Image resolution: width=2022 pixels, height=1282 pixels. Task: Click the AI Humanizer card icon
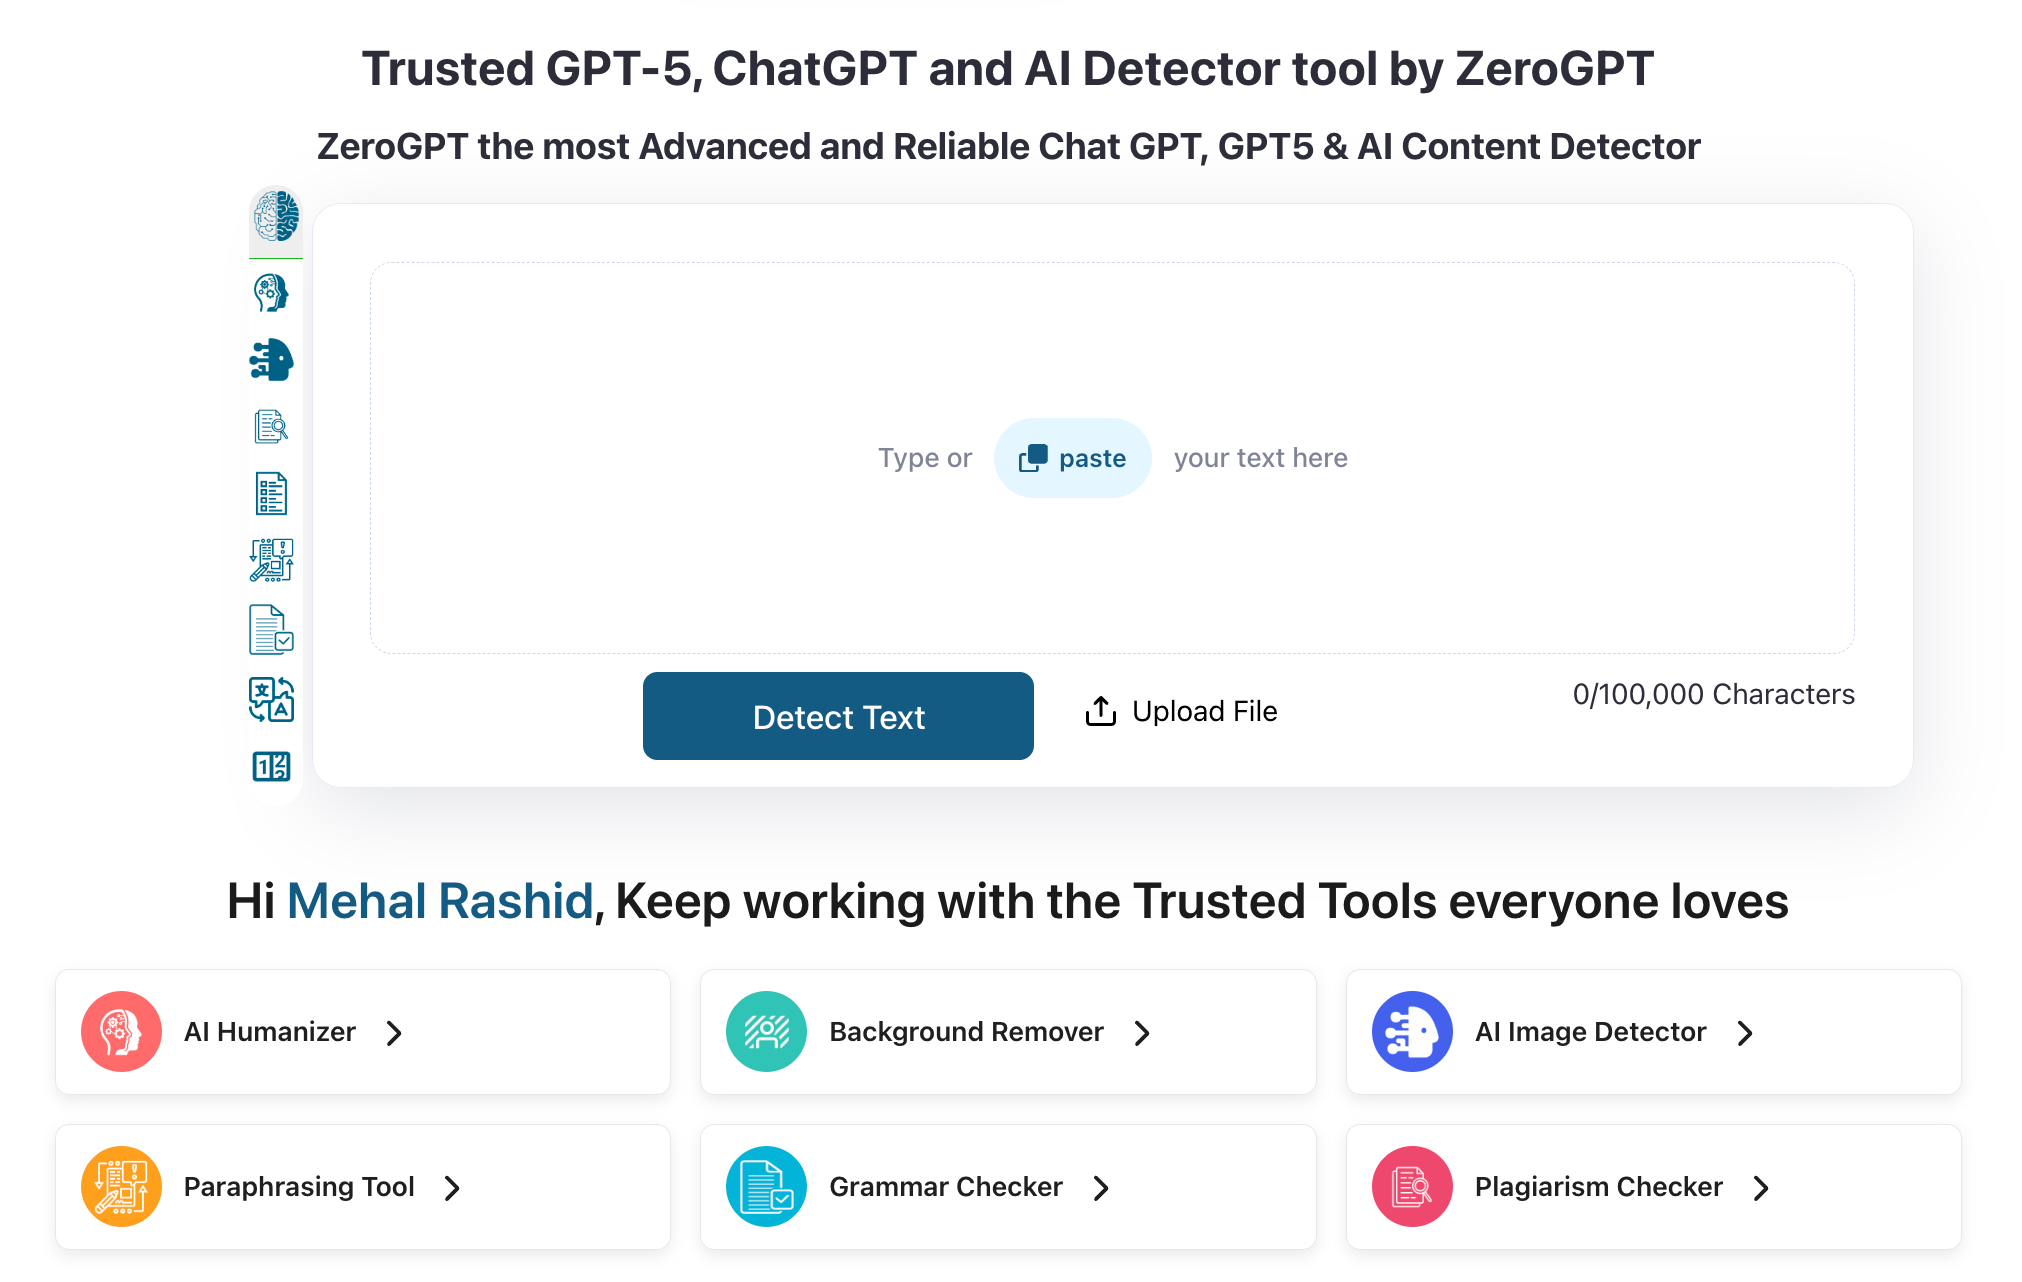[121, 1031]
